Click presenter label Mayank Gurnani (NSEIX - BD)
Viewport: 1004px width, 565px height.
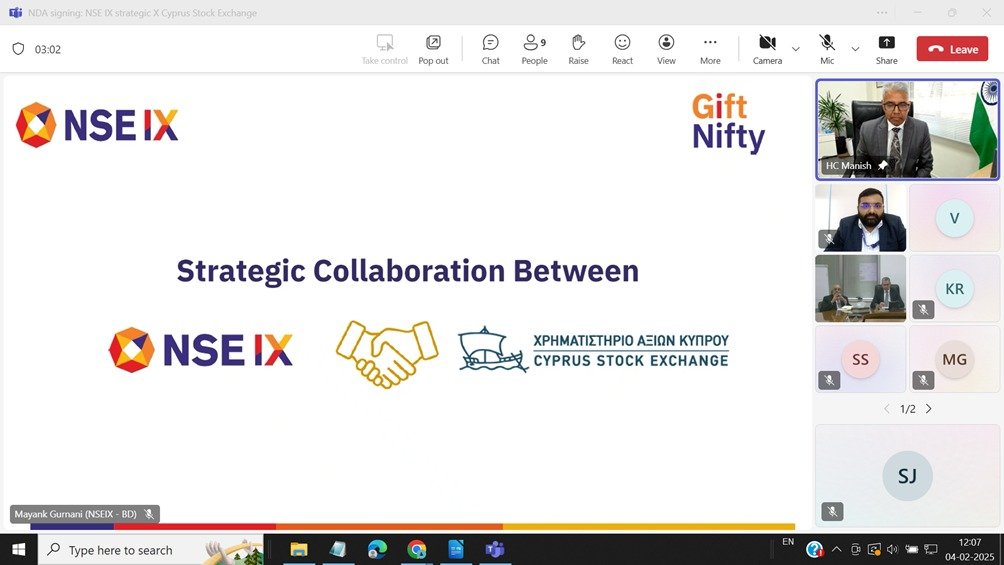pos(76,514)
